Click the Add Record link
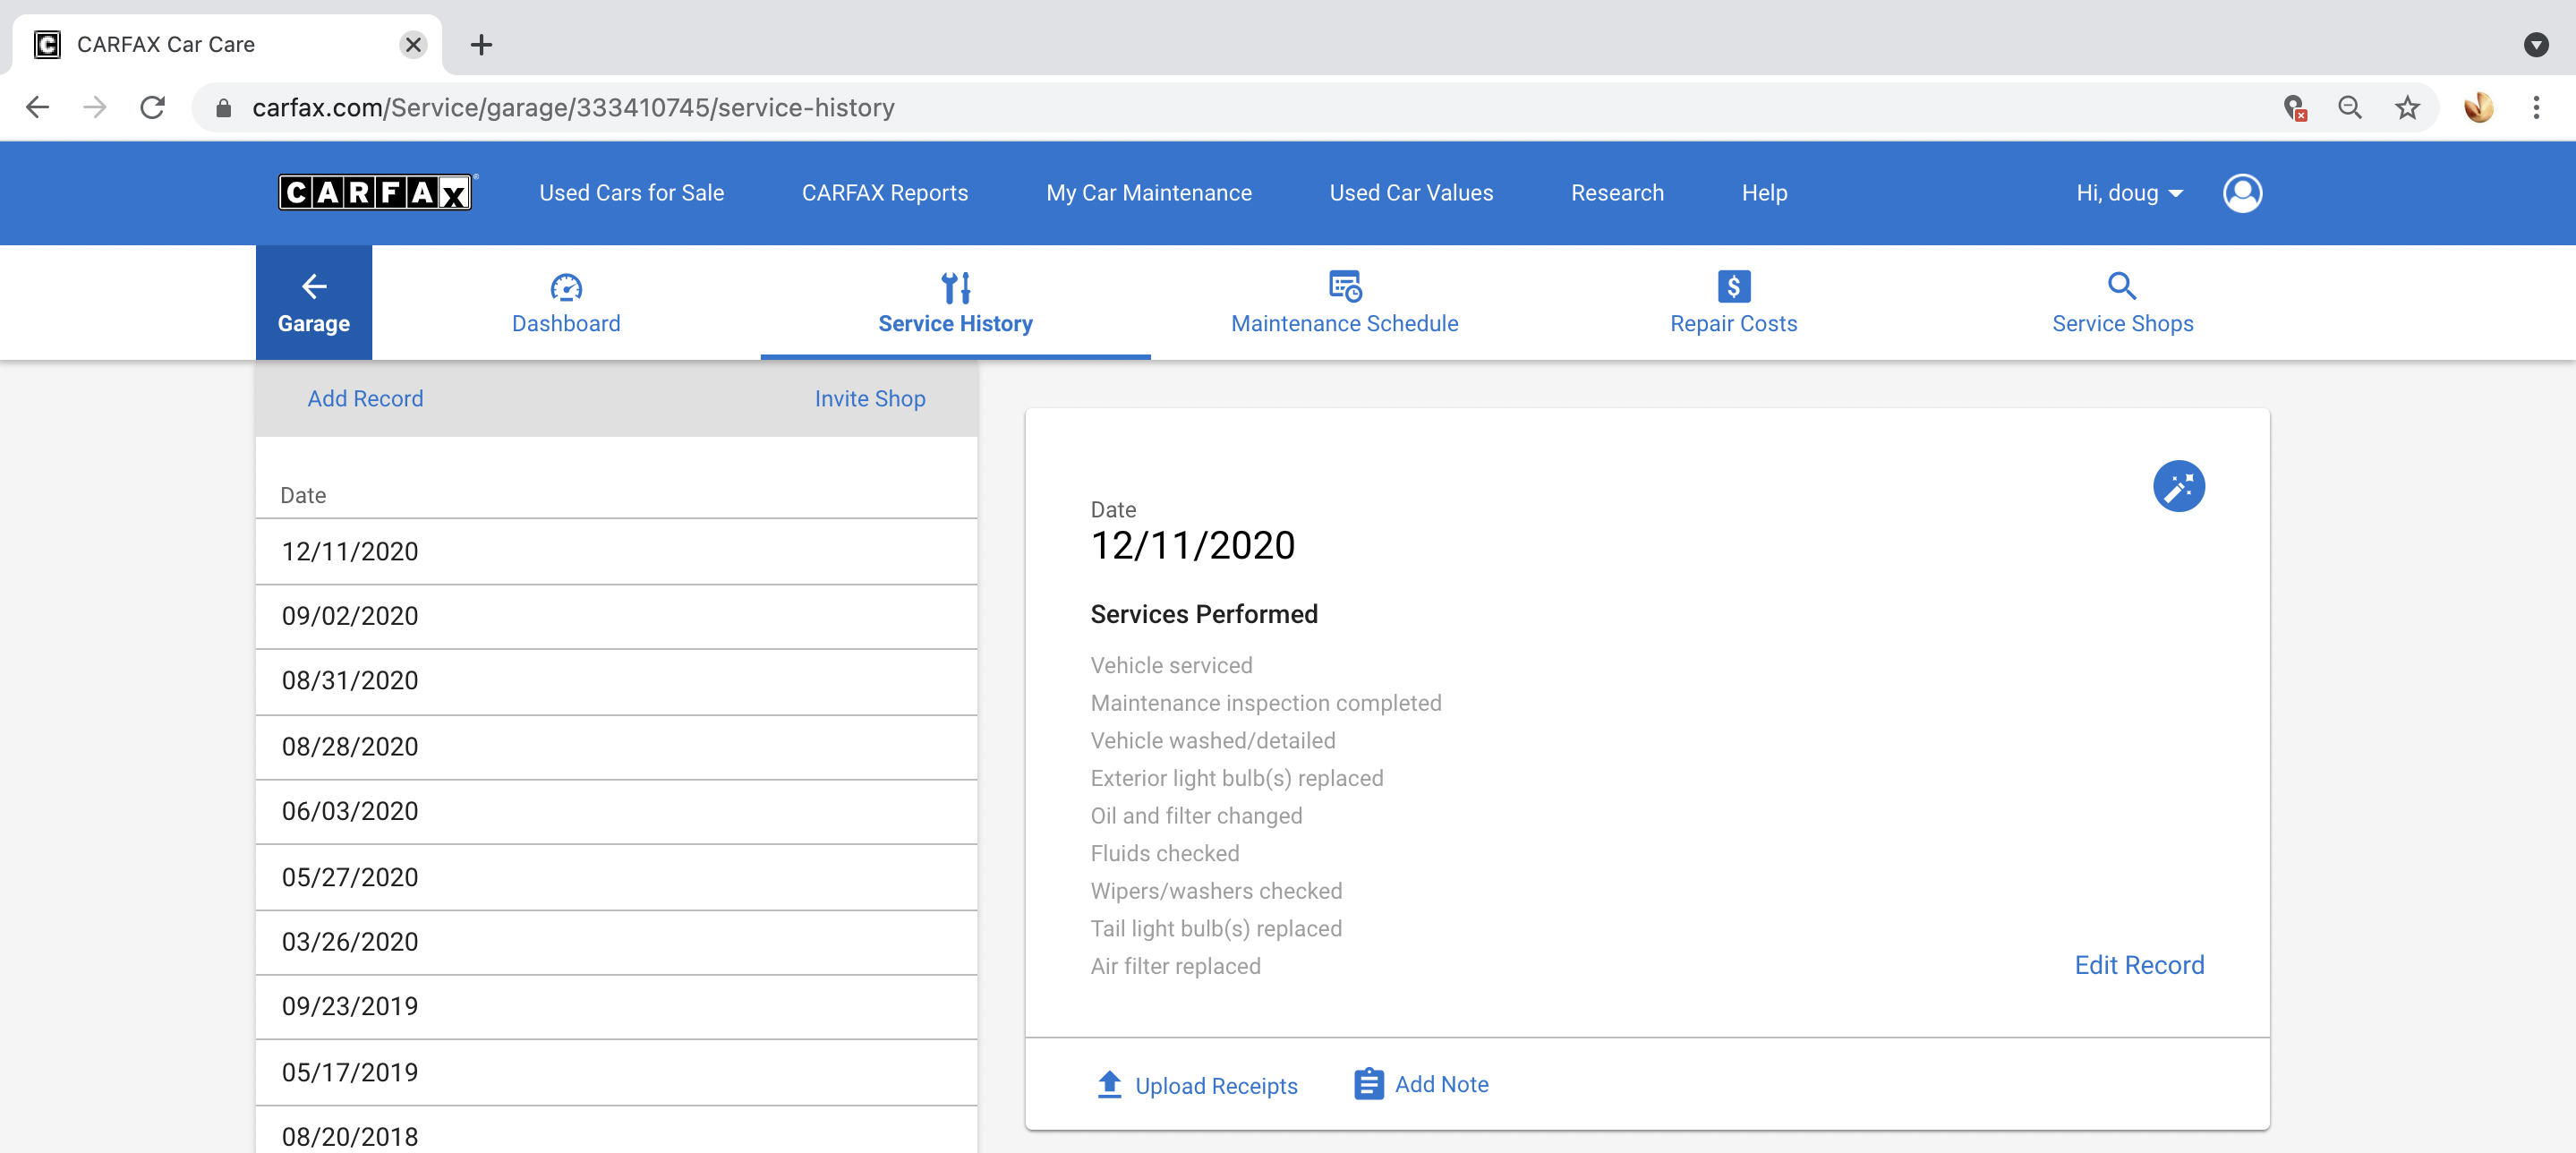 365,399
